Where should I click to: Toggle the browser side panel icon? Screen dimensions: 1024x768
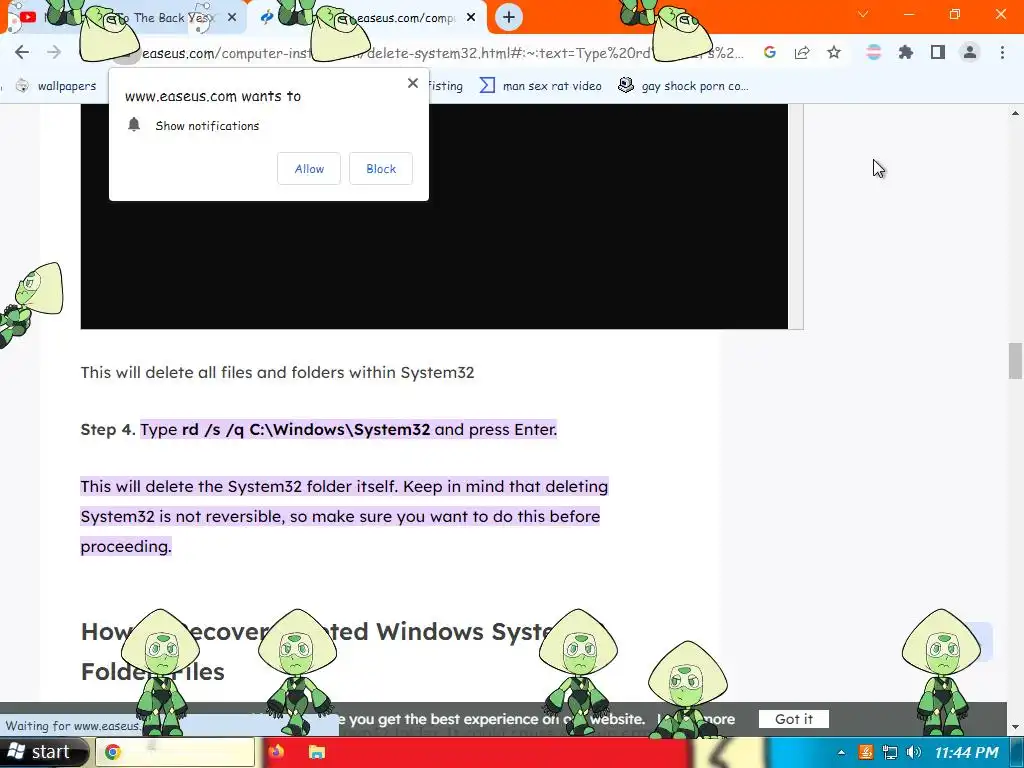tap(938, 52)
